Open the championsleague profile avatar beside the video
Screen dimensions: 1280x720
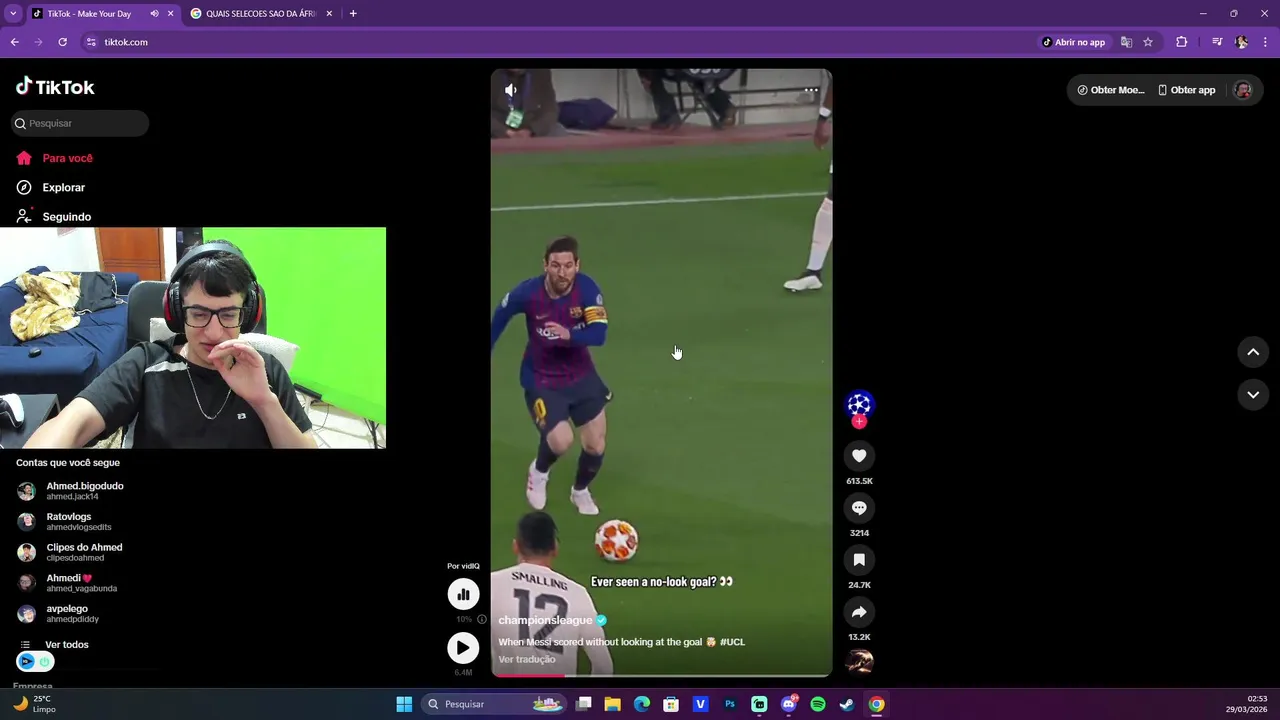(859, 404)
